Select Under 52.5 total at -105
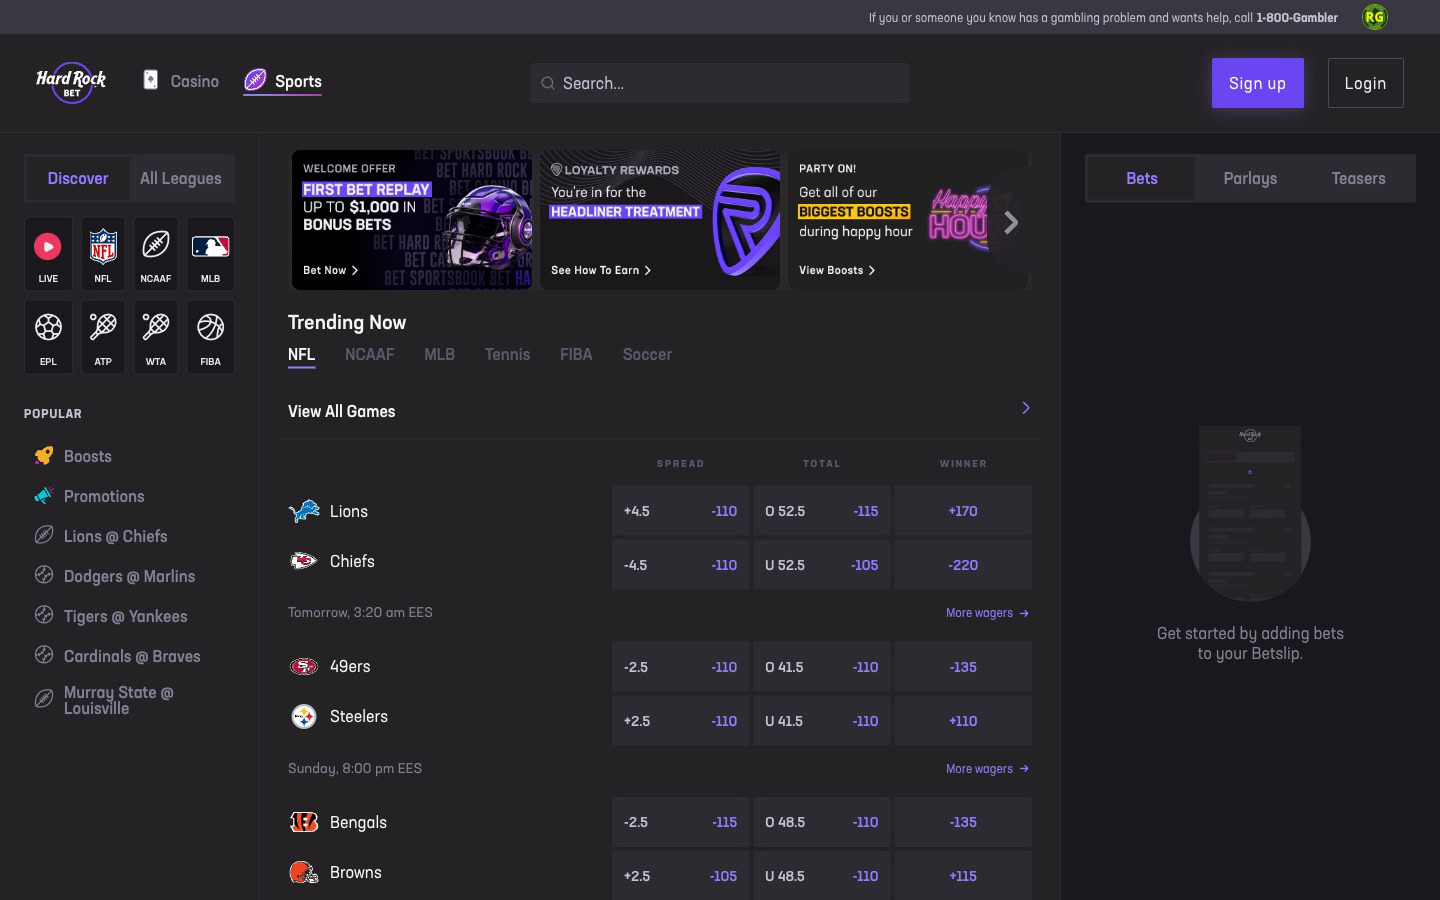Viewport: 1440px width, 900px height. click(822, 565)
